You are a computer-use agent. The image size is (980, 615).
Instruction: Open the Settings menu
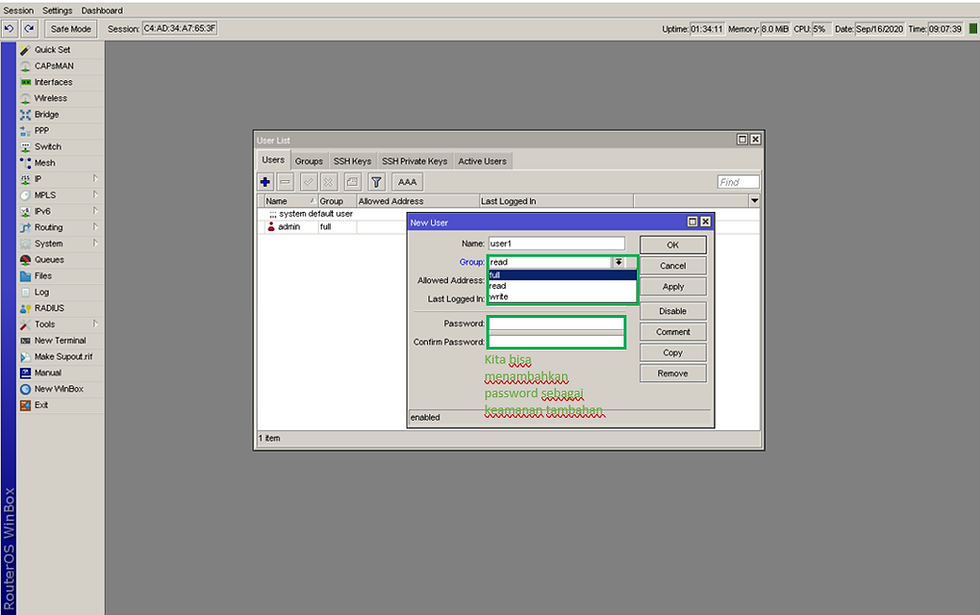point(58,11)
